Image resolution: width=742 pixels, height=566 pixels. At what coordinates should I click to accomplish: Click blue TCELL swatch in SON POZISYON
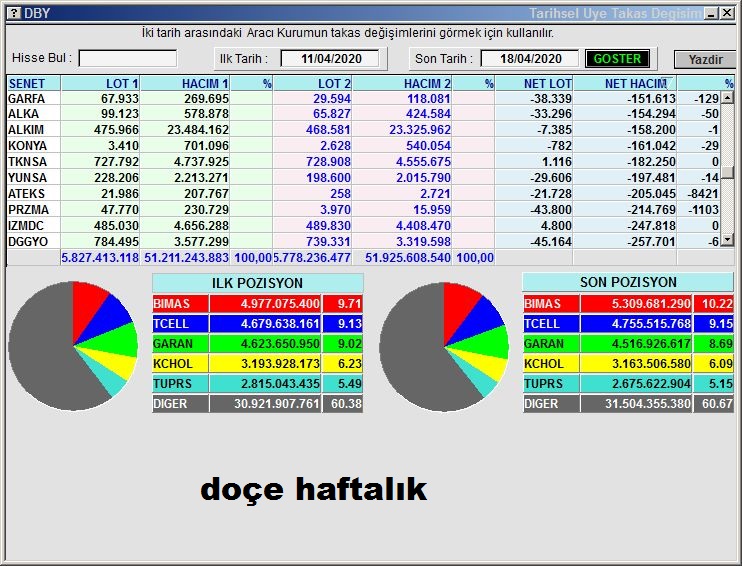(x=551, y=324)
